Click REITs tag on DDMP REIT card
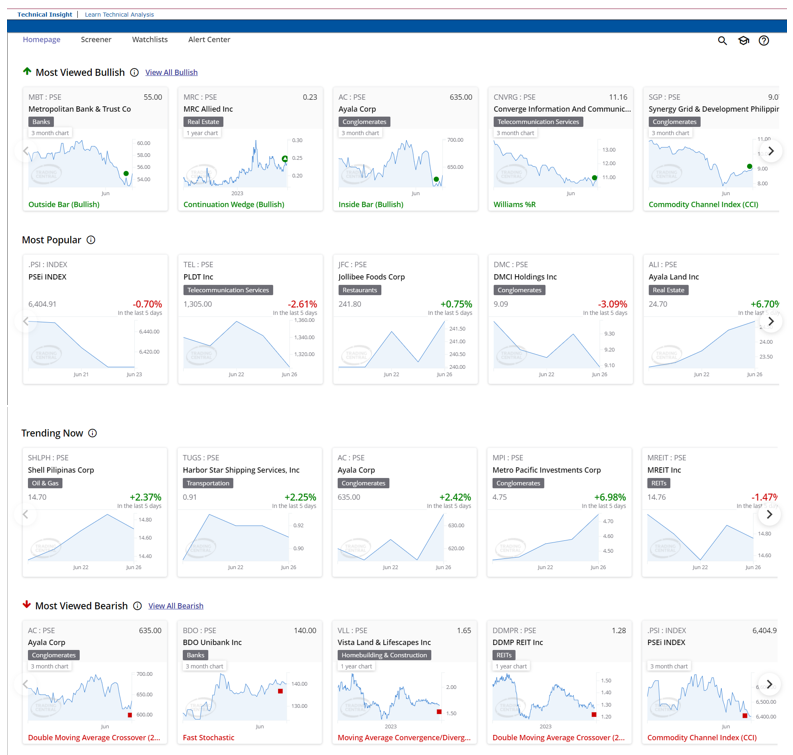Image resolution: width=793 pixels, height=755 pixels. pyautogui.click(x=504, y=655)
